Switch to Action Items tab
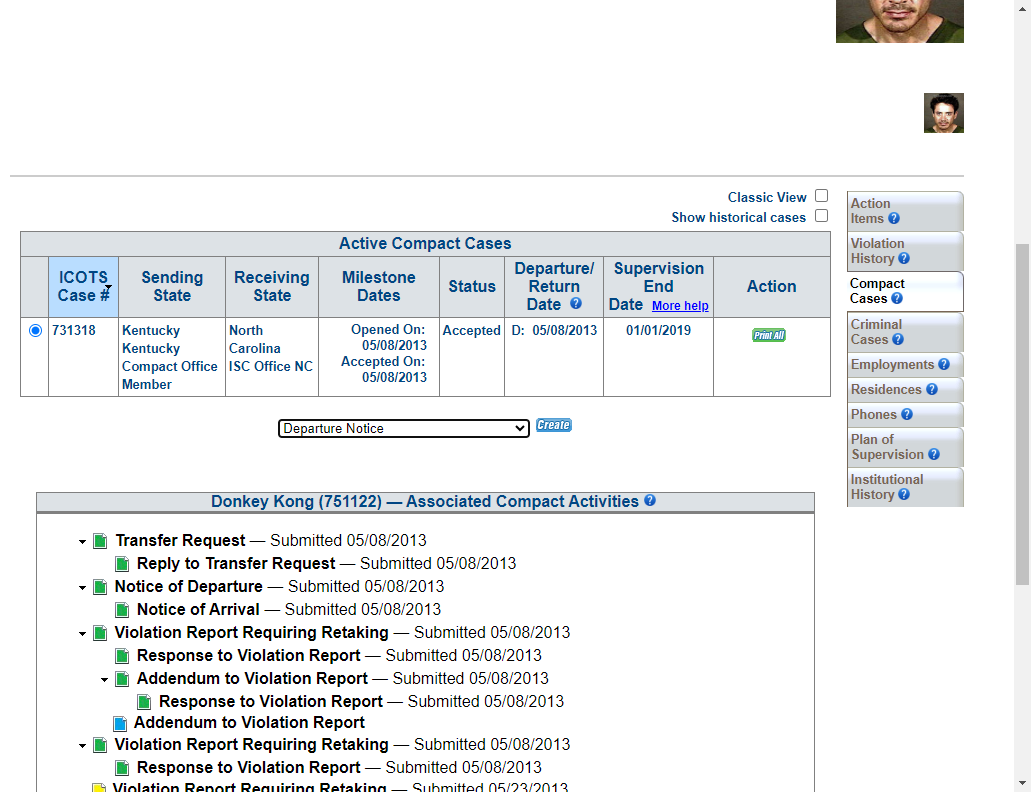1031x792 pixels. [905, 211]
